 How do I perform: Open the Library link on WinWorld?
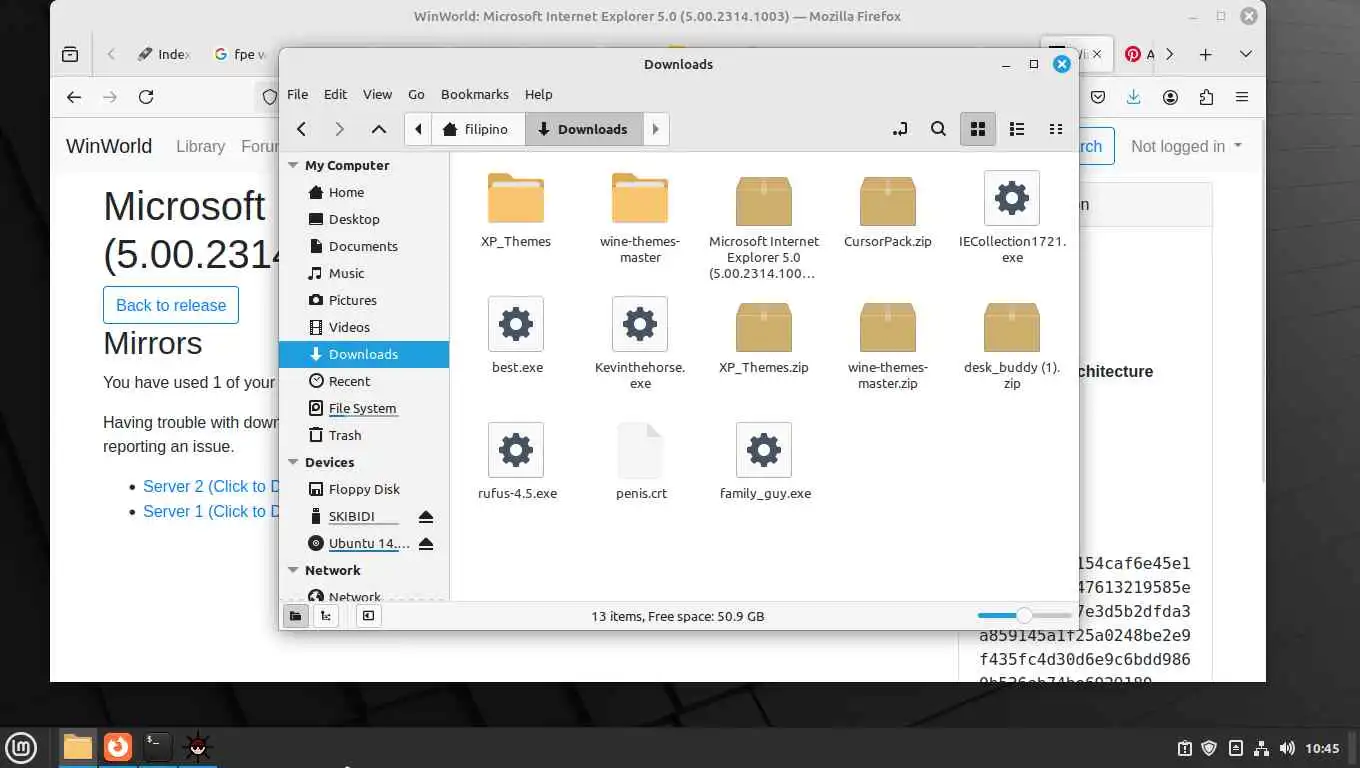pos(200,146)
